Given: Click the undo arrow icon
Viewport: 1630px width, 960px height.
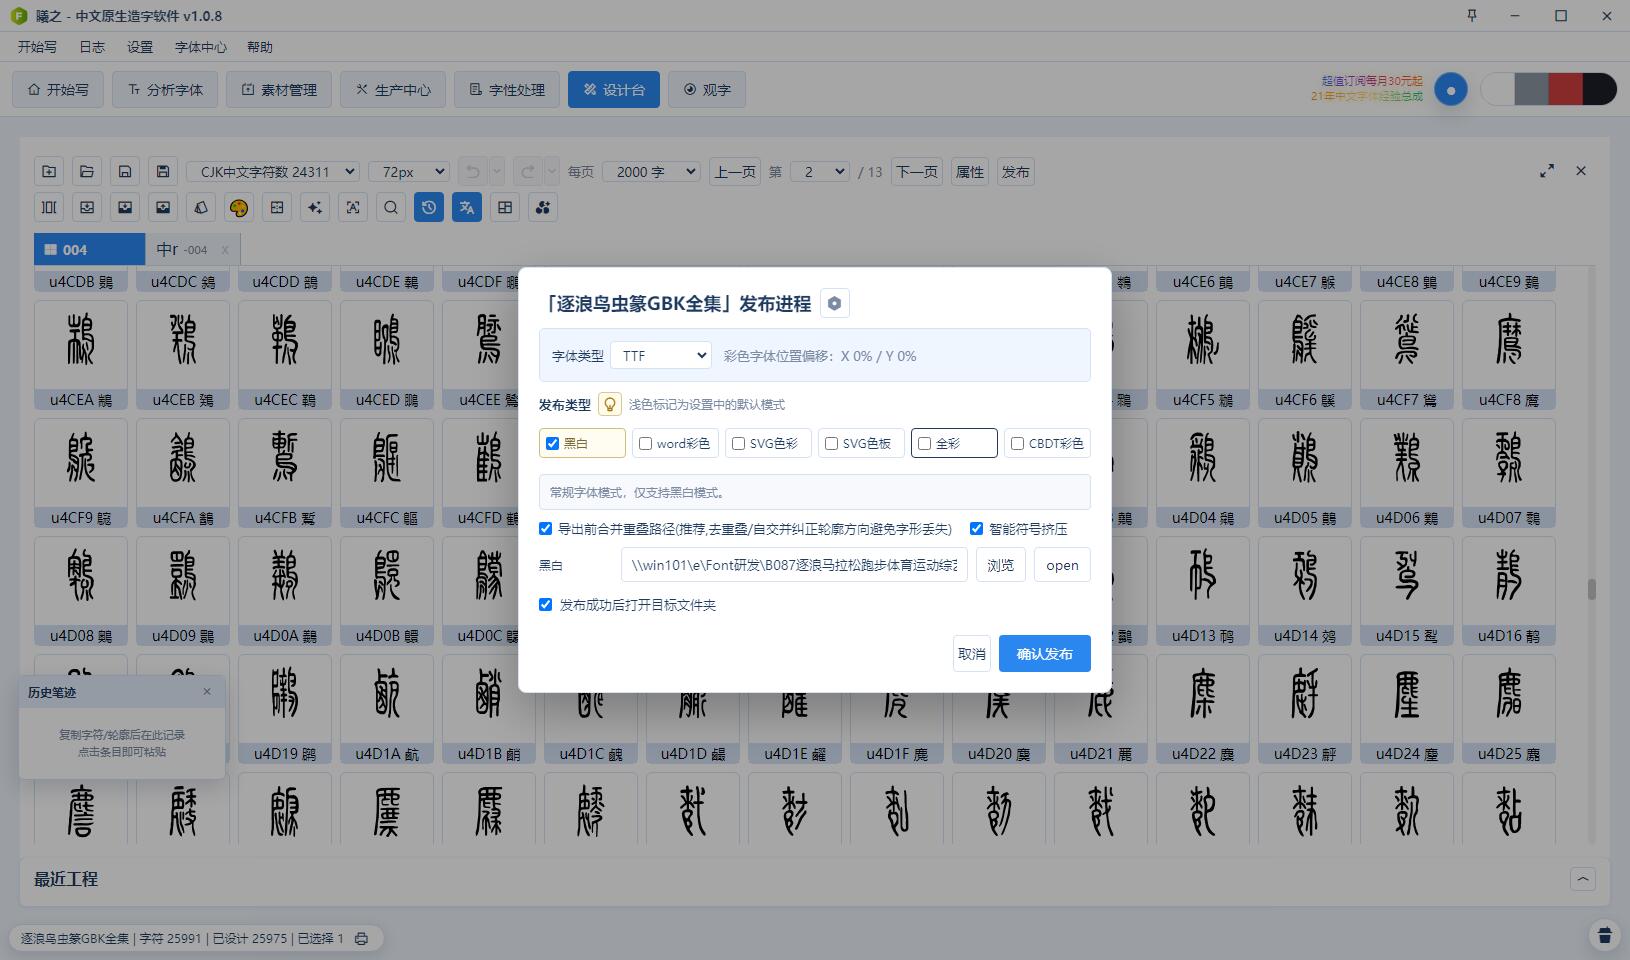Looking at the screenshot, I should 473,172.
